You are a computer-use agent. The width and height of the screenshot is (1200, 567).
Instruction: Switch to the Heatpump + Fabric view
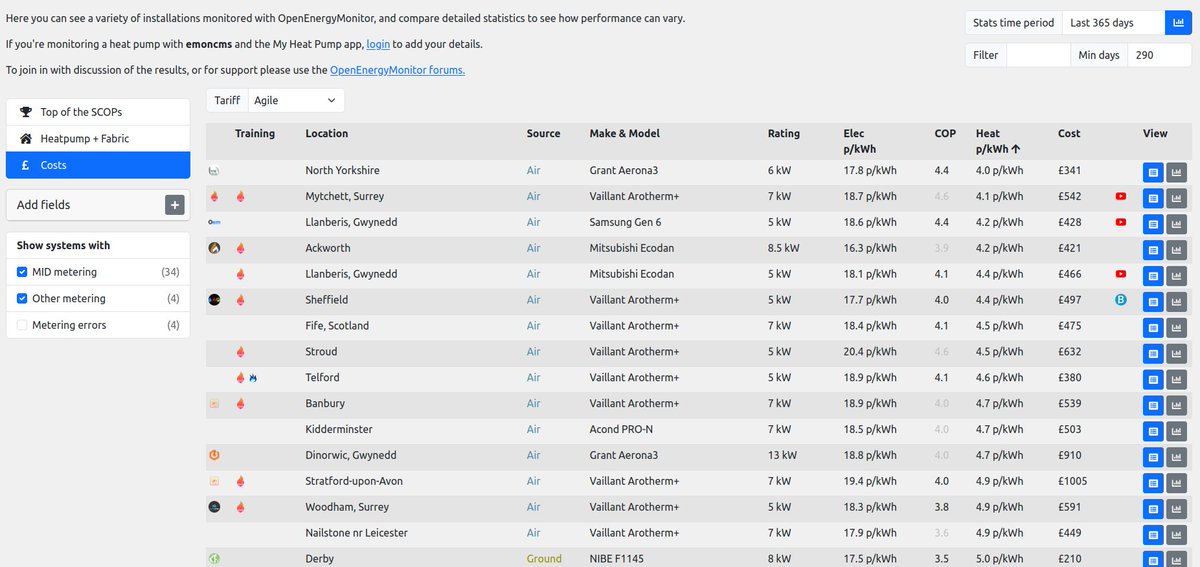[98, 138]
